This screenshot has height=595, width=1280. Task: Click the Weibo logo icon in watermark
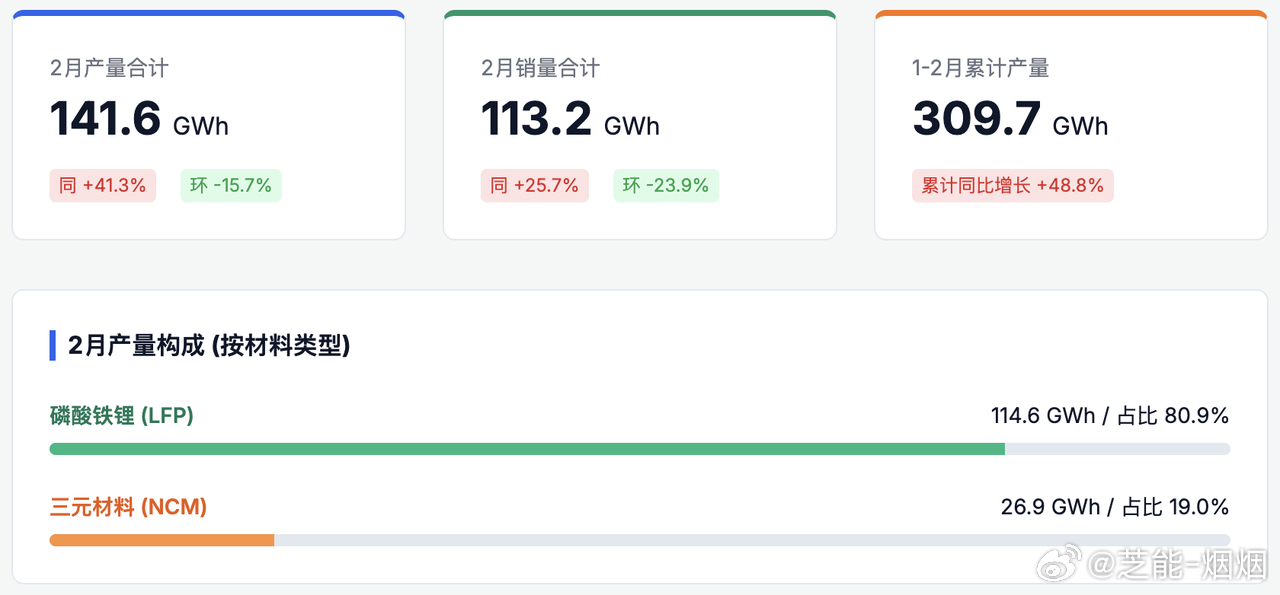point(1059,565)
